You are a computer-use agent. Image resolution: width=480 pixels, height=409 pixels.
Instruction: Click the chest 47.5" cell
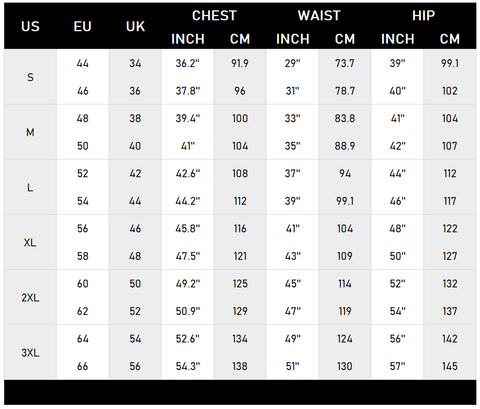(188, 256)
